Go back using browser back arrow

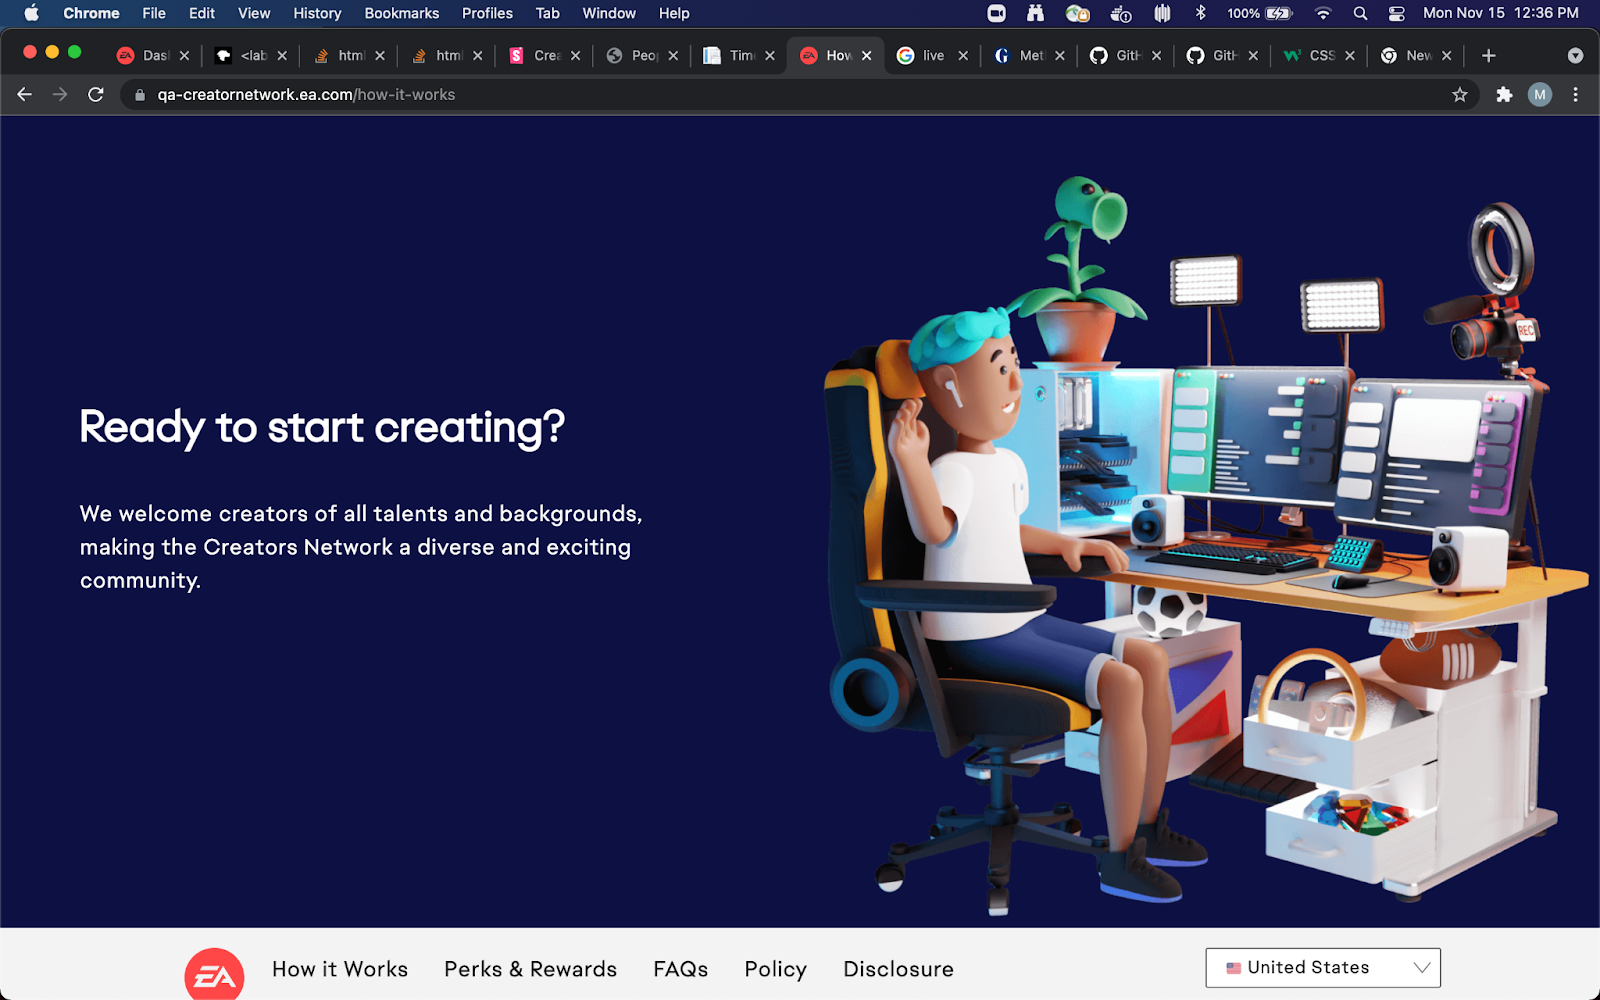[x=25, y=95]
